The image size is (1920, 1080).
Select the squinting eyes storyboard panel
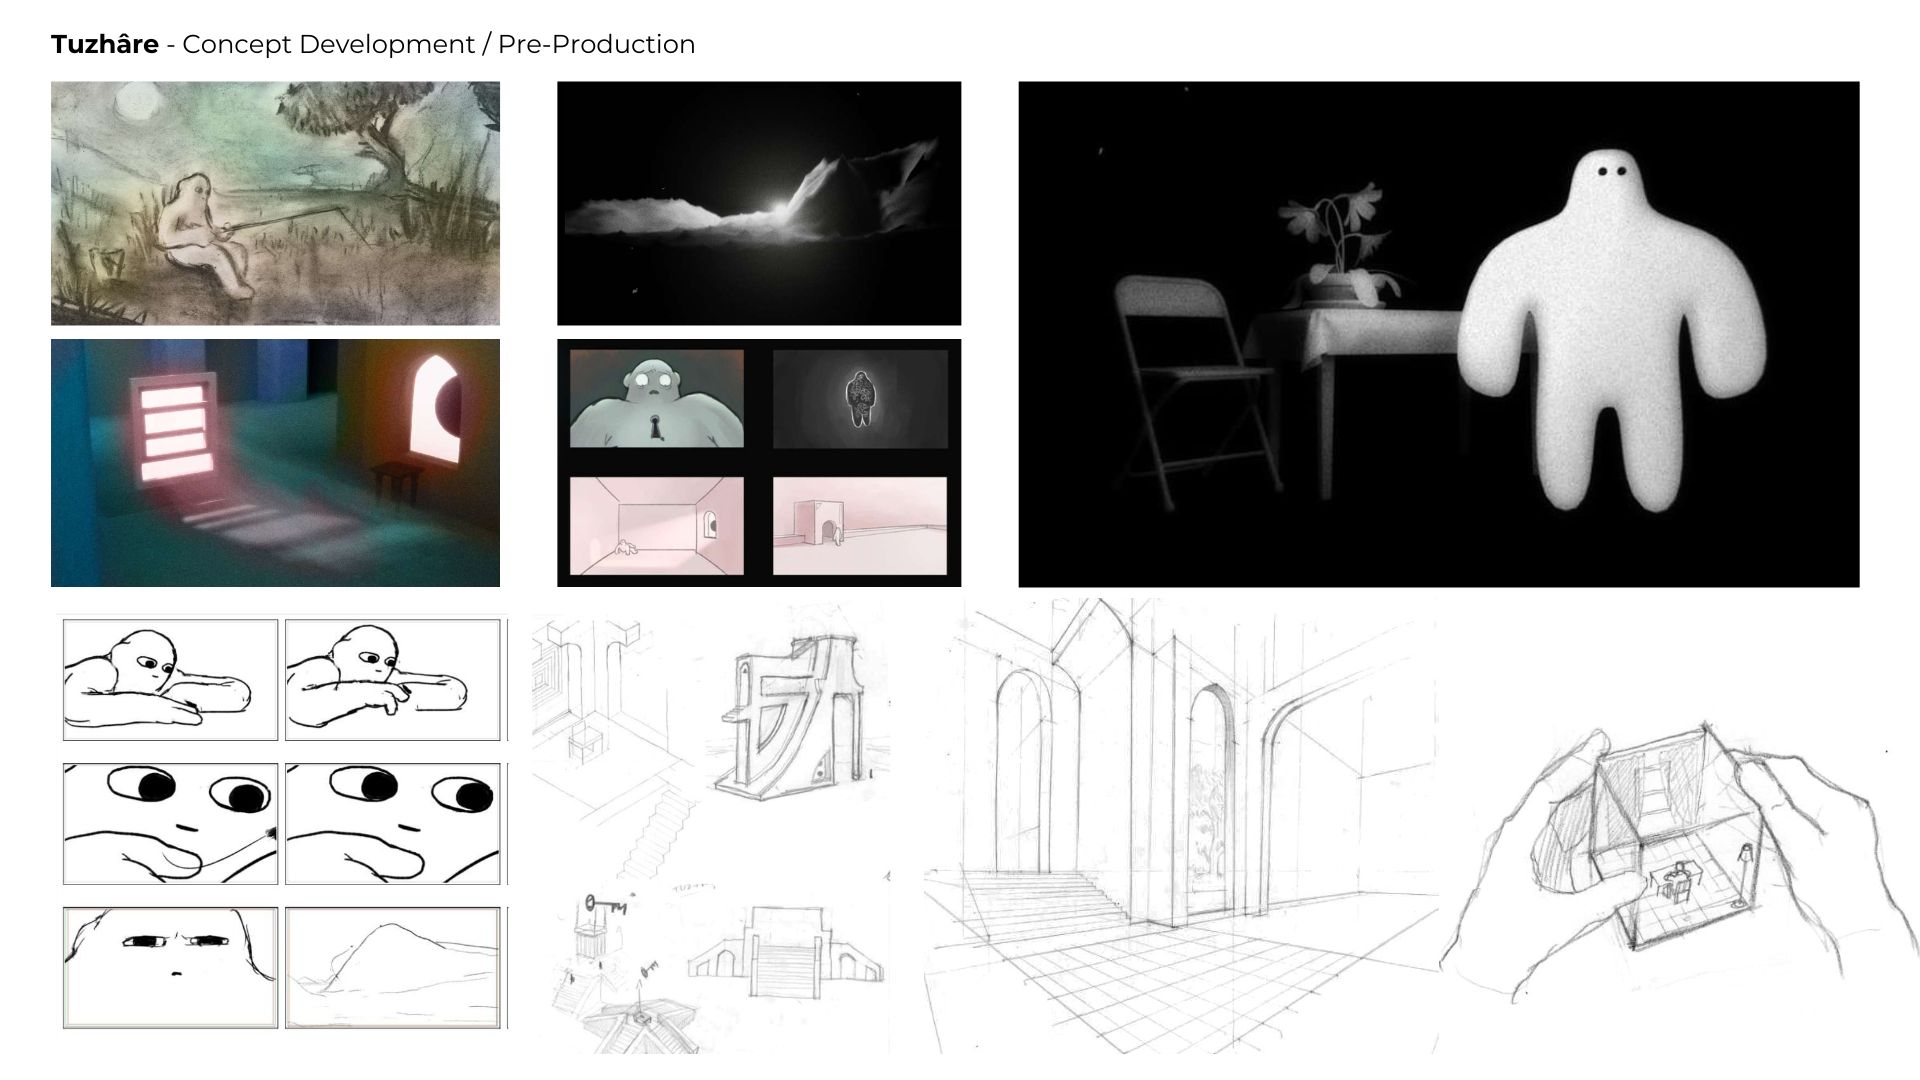click(170, 967)
